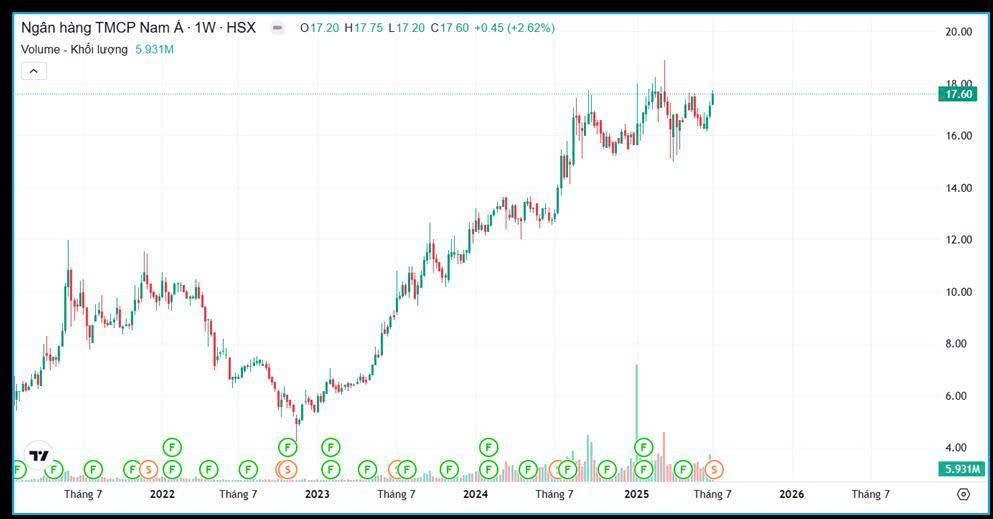Collapse the indicator legend chevron
The width and height of the screenshot is (993, 519).
point(33,70)
